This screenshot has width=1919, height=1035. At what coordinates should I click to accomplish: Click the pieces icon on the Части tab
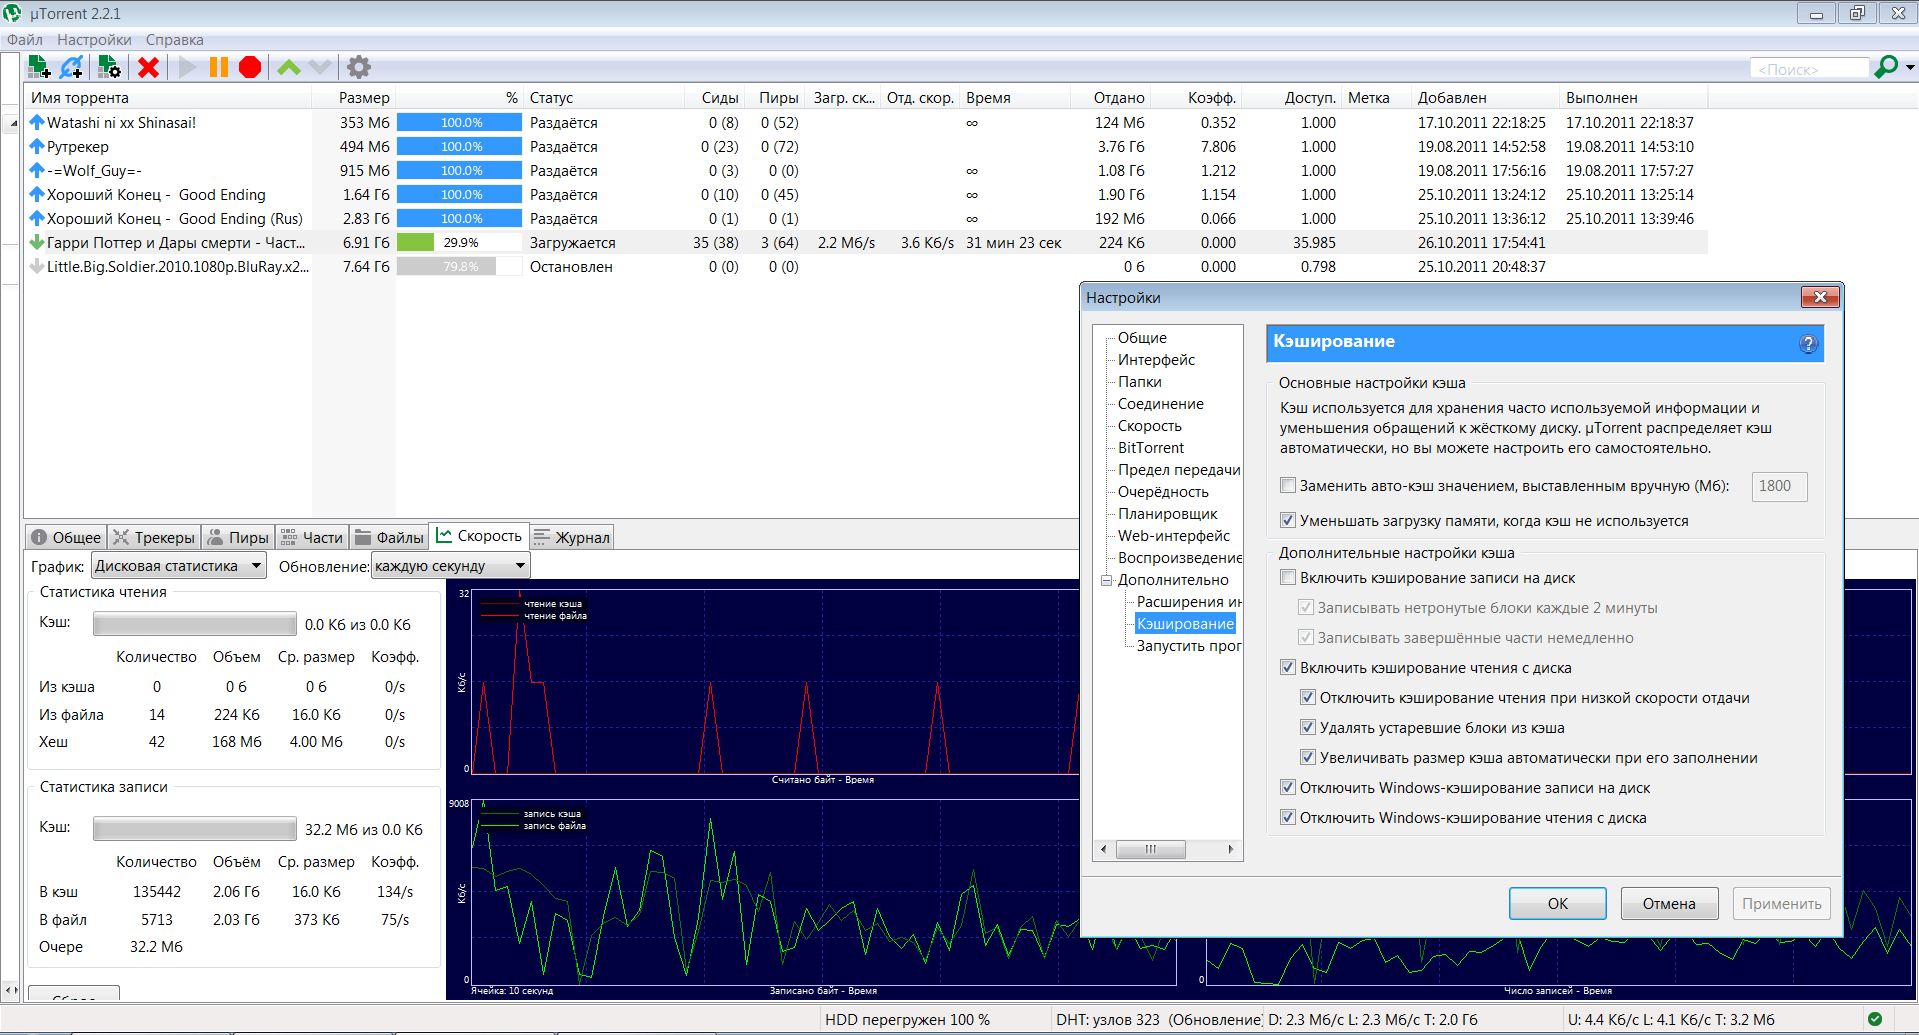click(x=289, y=537)
